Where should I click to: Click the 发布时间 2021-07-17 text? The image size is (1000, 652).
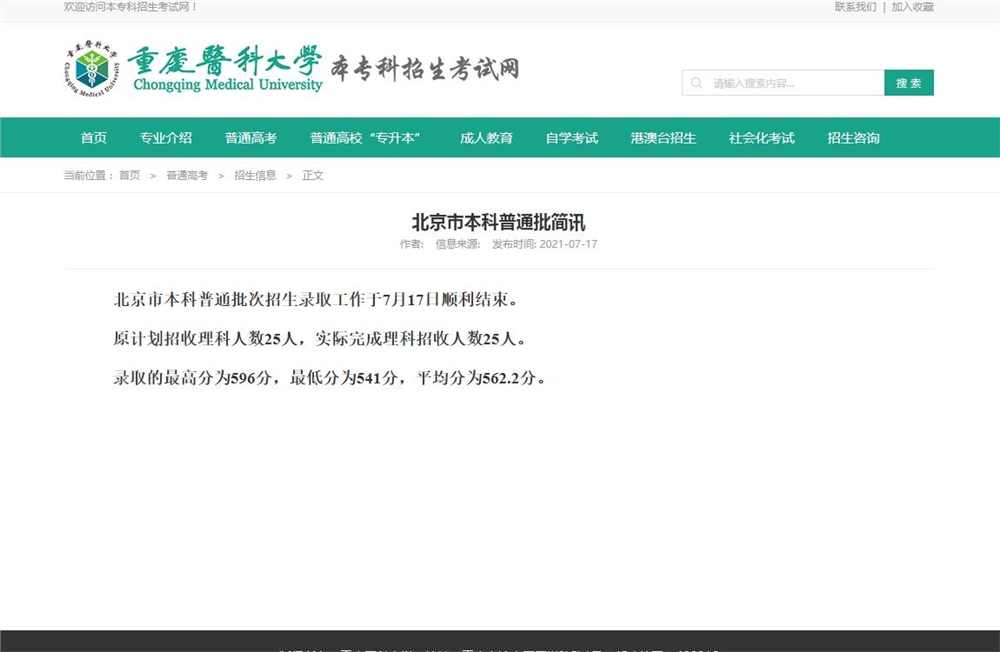(545, 244)
